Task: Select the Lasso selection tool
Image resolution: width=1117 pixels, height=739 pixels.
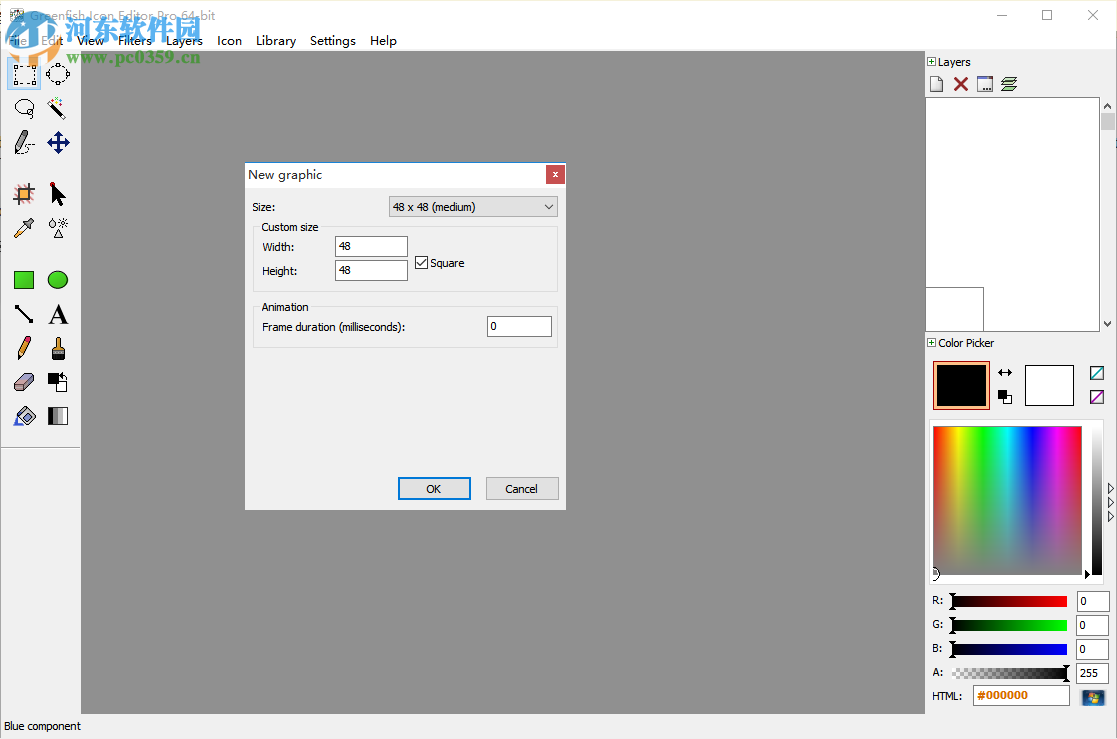Action: pyautogui.click(x=24, y=108)
